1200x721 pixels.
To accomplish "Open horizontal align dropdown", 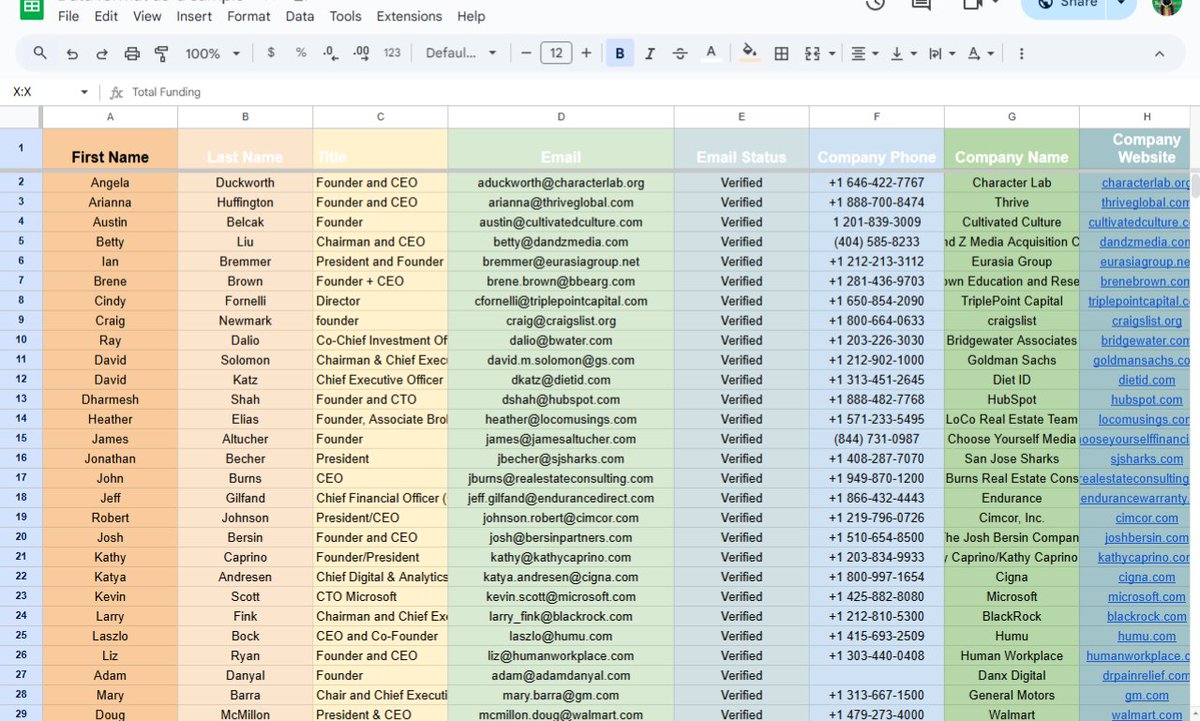I will [x=864, y=53].
